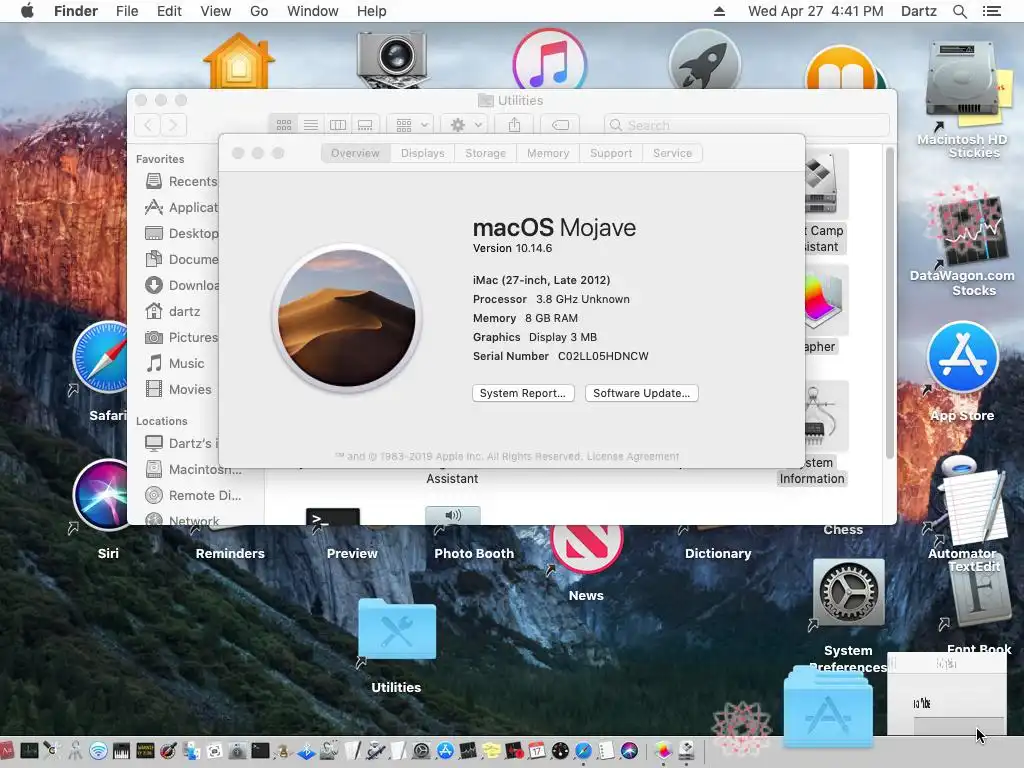Go to the Support tab
Screen dimensions: 1024x768
611,153
